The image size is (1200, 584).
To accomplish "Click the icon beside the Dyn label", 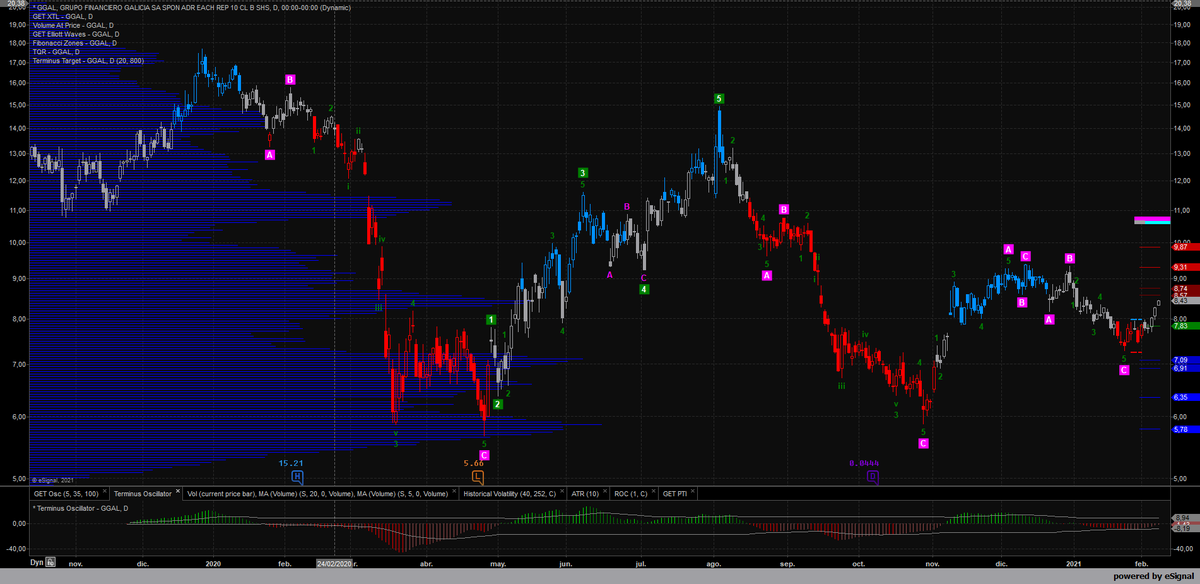I will 50,563.
